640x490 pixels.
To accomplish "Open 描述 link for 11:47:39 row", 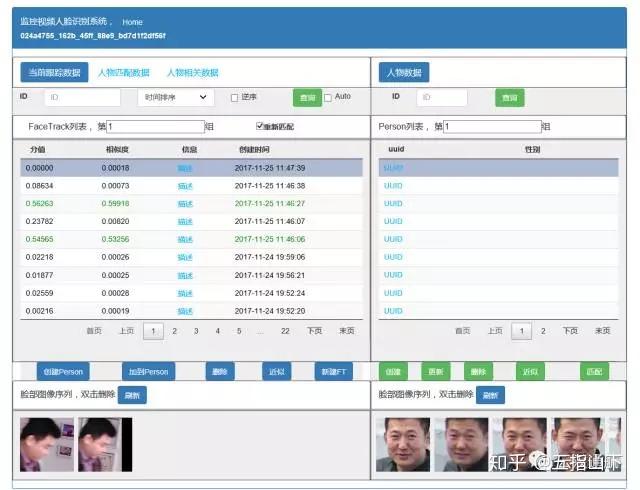I will coord(185,168).
